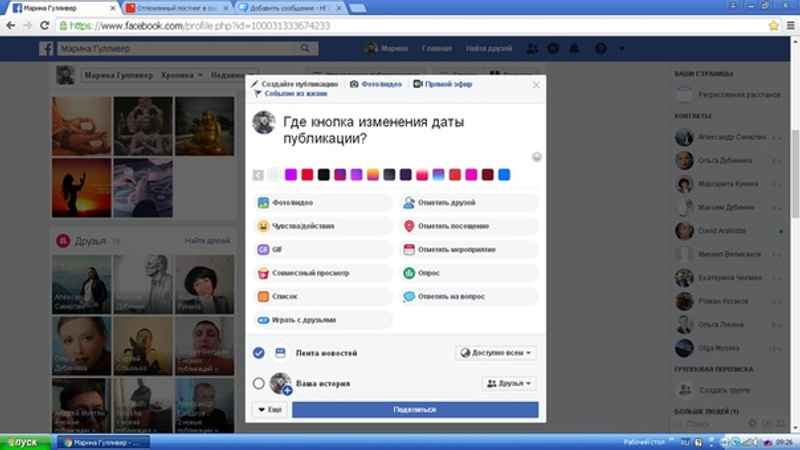The height and width of the screenshot is (450, 800).
Task: Pick the black background color swatch
Action: coord(323,175)
